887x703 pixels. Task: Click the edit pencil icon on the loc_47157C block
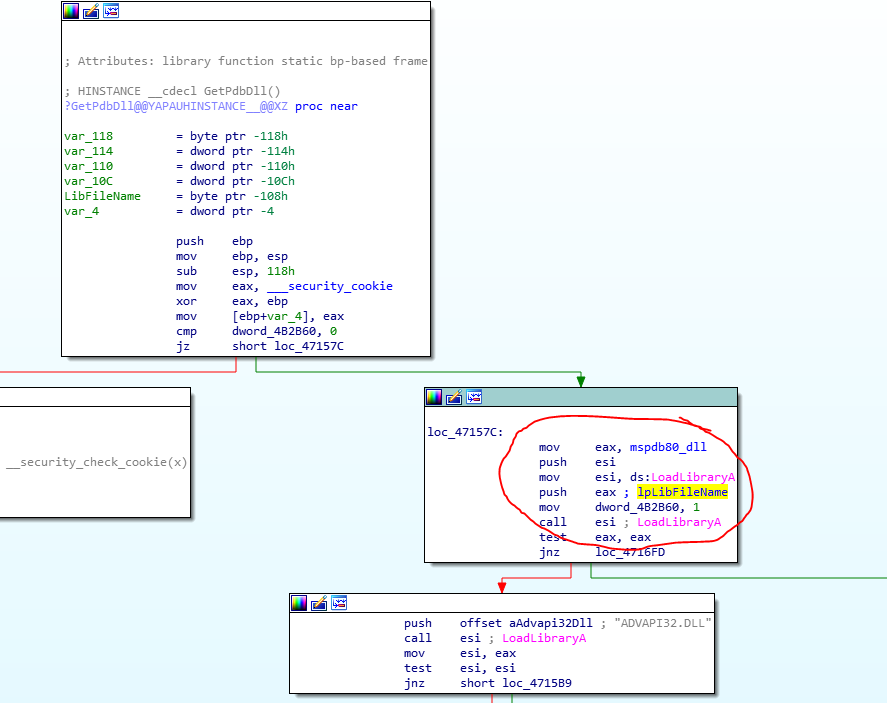(454, 396)
